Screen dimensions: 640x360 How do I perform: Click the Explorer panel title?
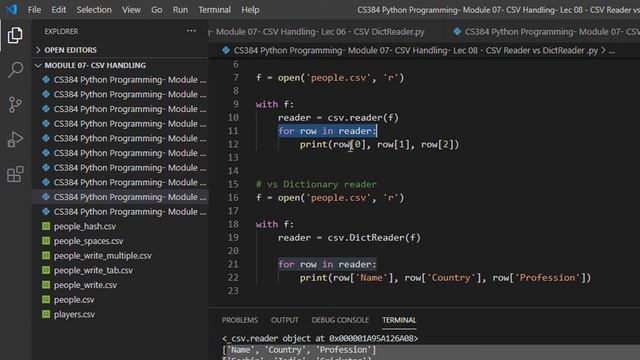61,31
